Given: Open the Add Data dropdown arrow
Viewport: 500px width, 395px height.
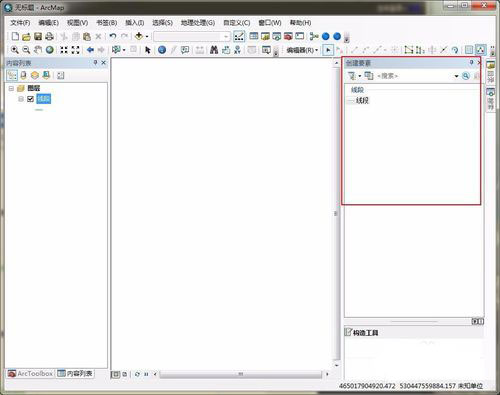Looking at the screenshot, I should tap(147, 36).
